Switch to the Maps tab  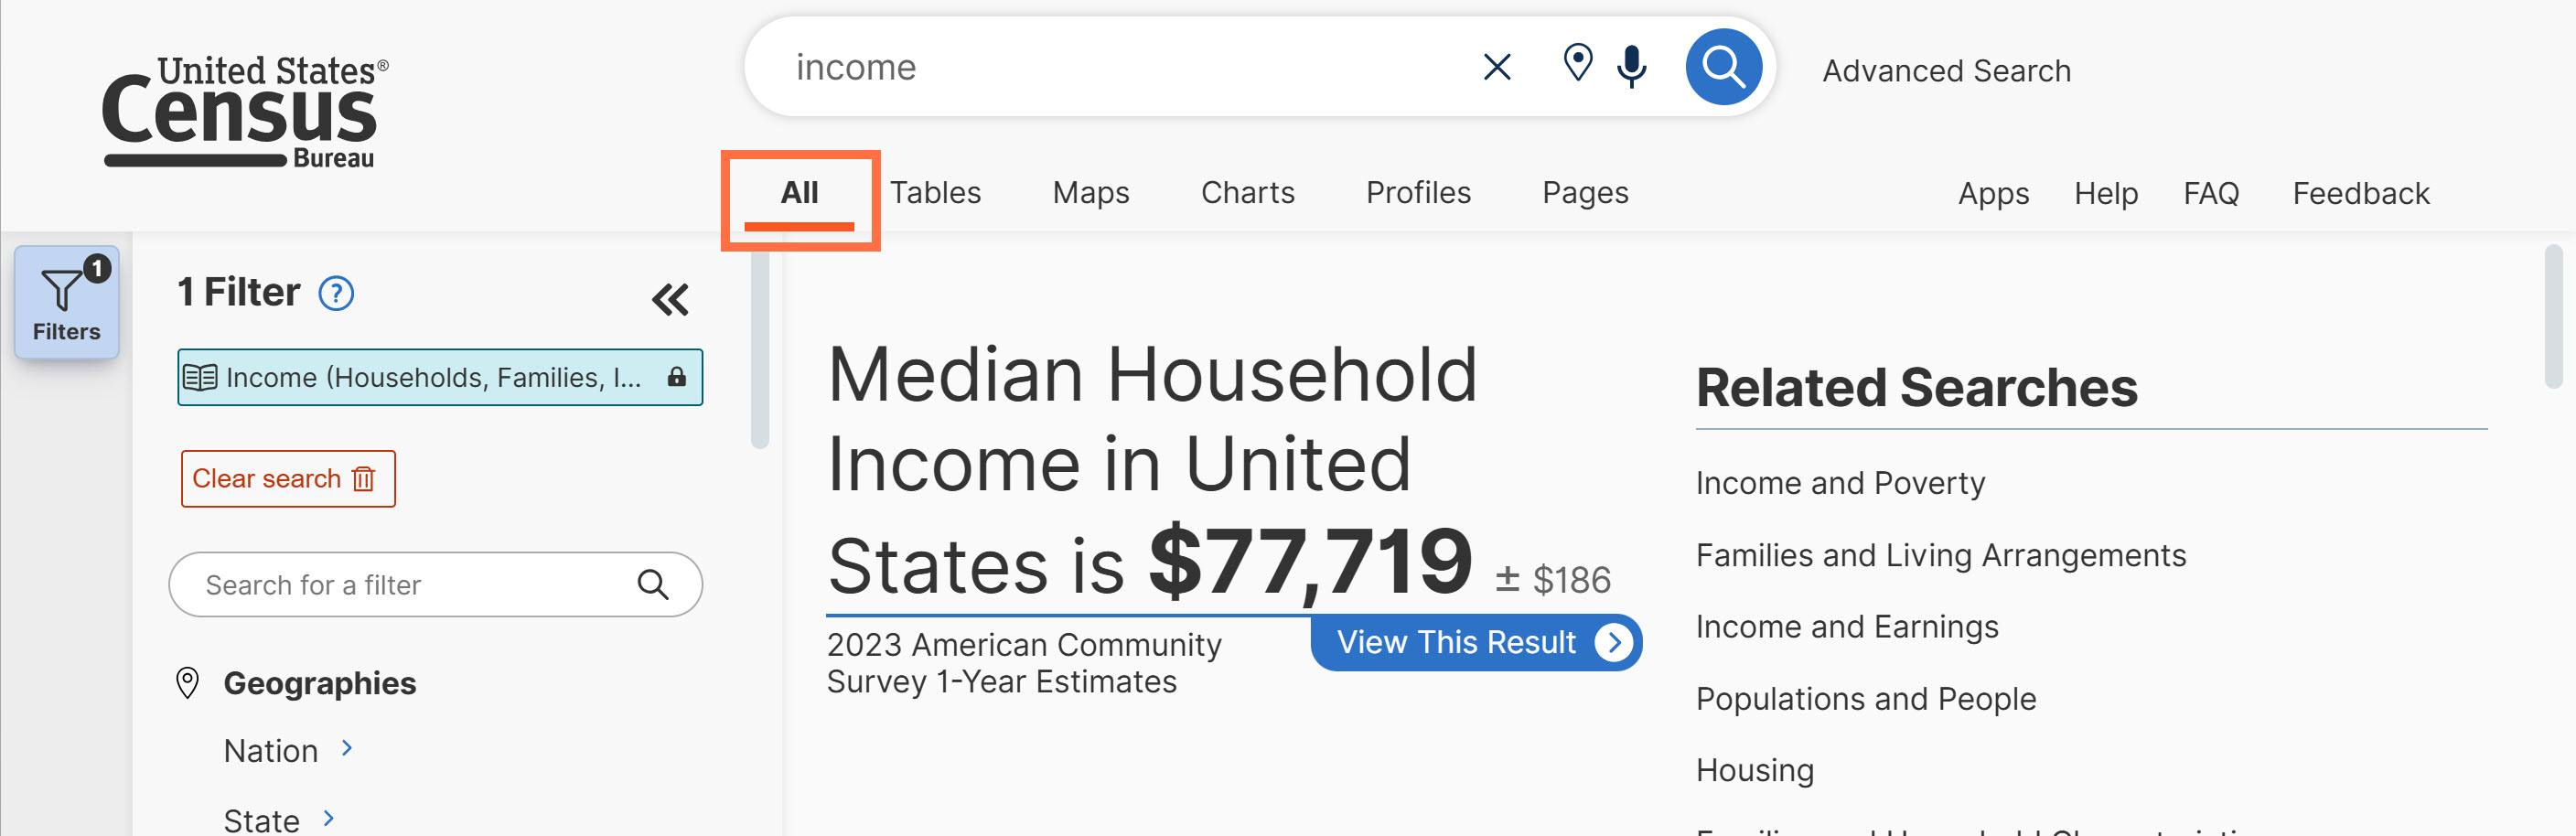pos(1090,192)
